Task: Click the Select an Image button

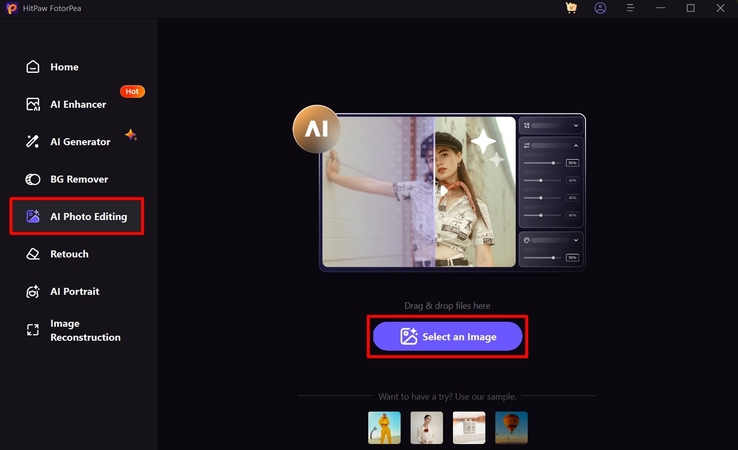Action: click(x=448, y=337)
